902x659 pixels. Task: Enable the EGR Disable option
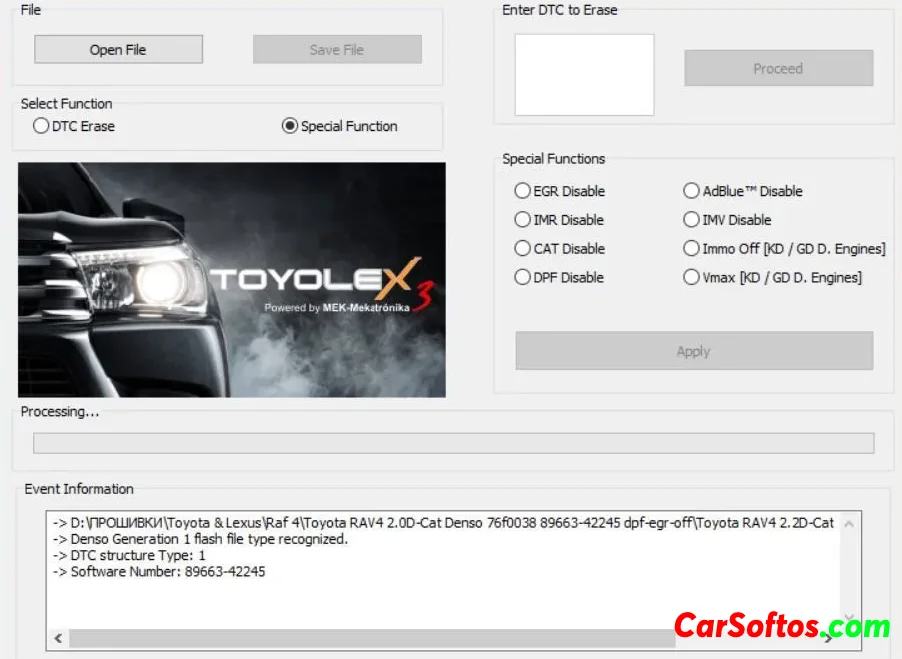click(x=523, y=191)
